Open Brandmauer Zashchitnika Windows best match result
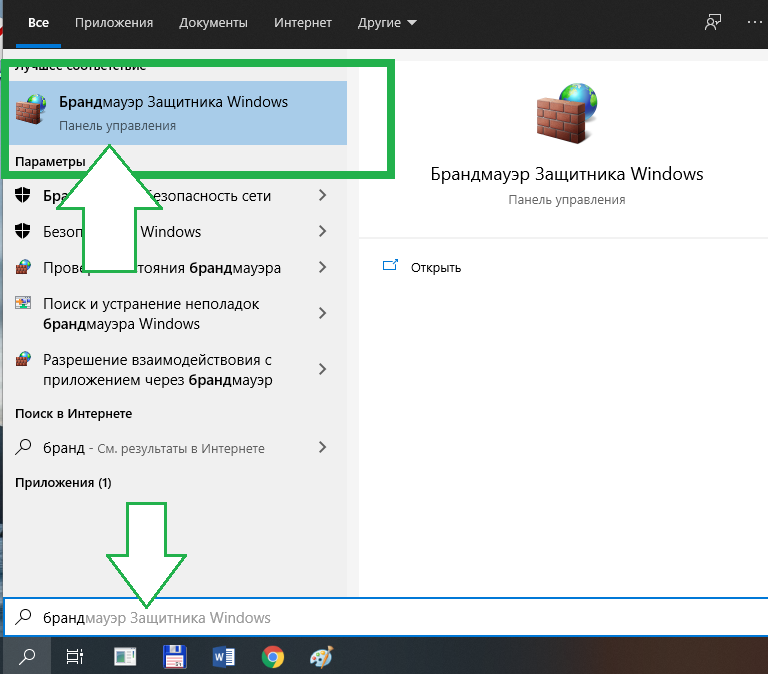The width and height of the screenshot is (768, 674). pos(175,112)
